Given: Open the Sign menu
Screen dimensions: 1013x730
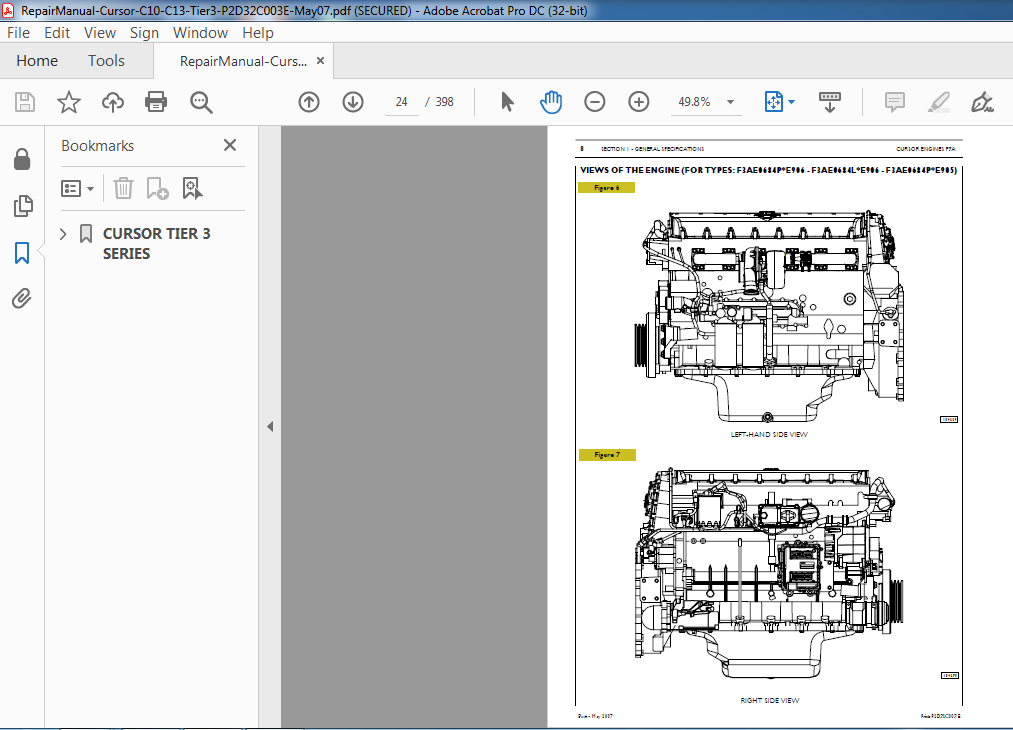Looking at the screenshot, I should tap(144, 32).
